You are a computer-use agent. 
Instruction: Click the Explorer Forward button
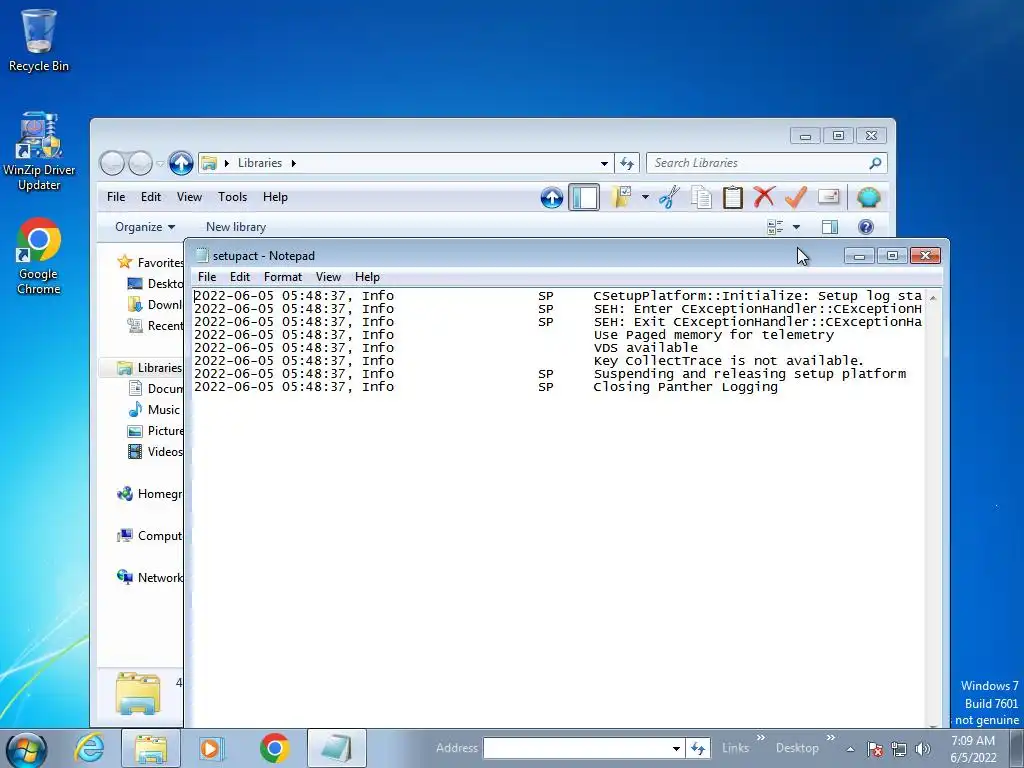(x=140, y=163)
